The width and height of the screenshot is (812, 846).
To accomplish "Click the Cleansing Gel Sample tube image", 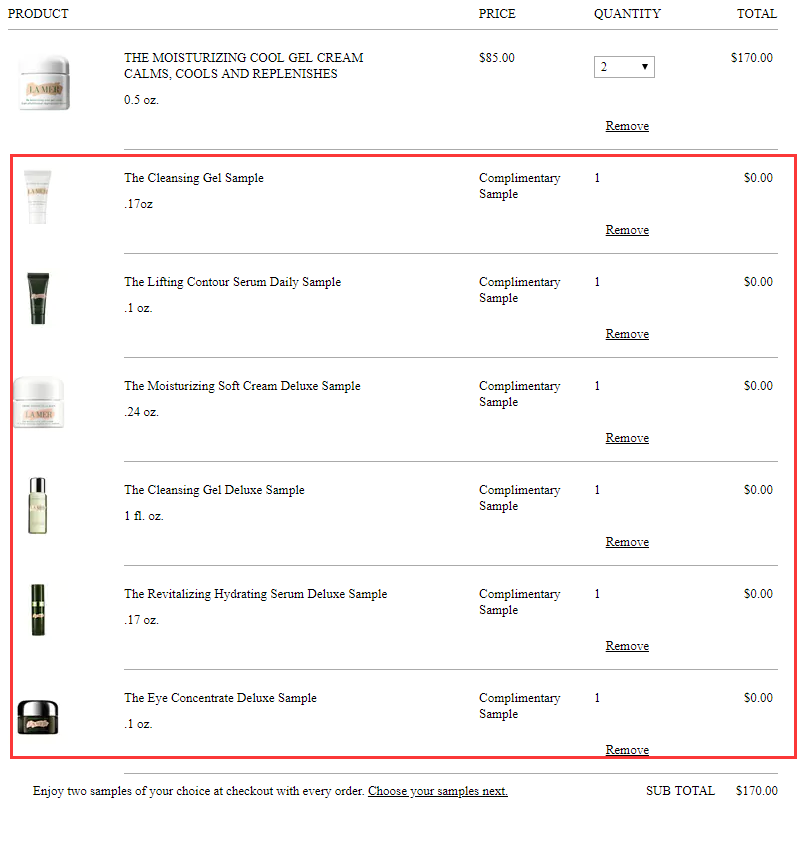I will 38,196.
